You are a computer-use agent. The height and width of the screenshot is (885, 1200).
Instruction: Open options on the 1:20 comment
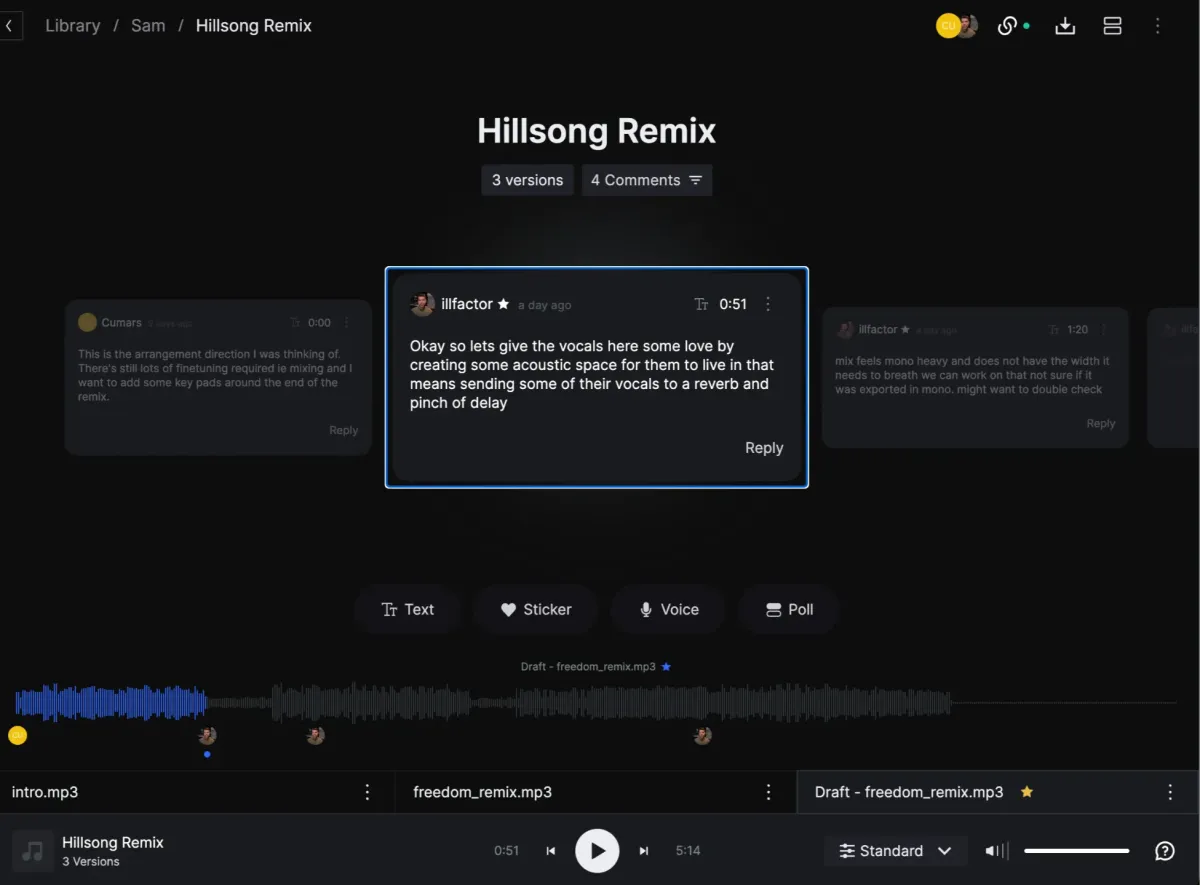[x=1104, y=329]
